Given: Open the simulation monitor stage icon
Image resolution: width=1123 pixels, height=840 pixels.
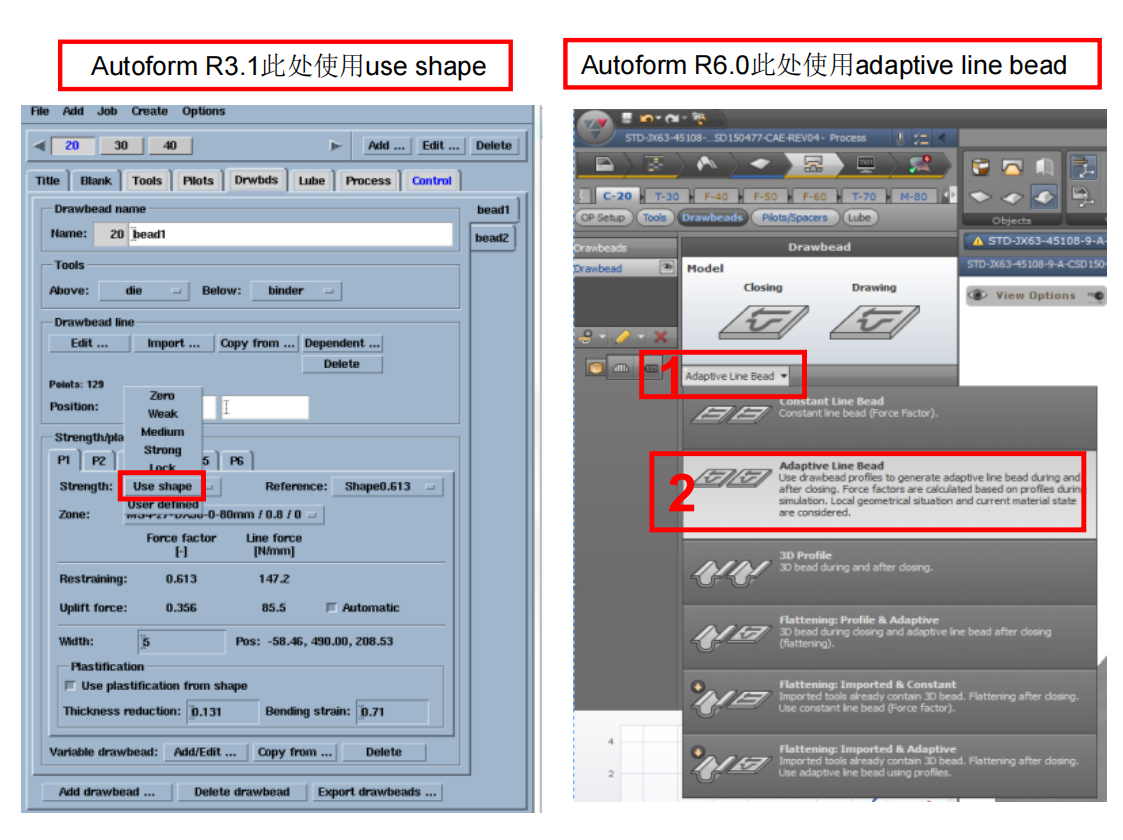Looking at the screenshot, I should coord(866,165).
